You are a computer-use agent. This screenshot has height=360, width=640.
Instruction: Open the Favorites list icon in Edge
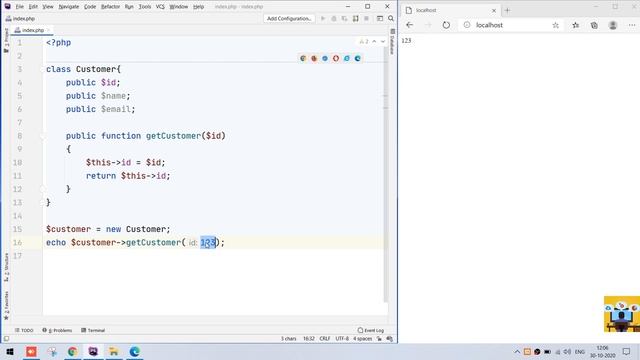pos(576,25)
